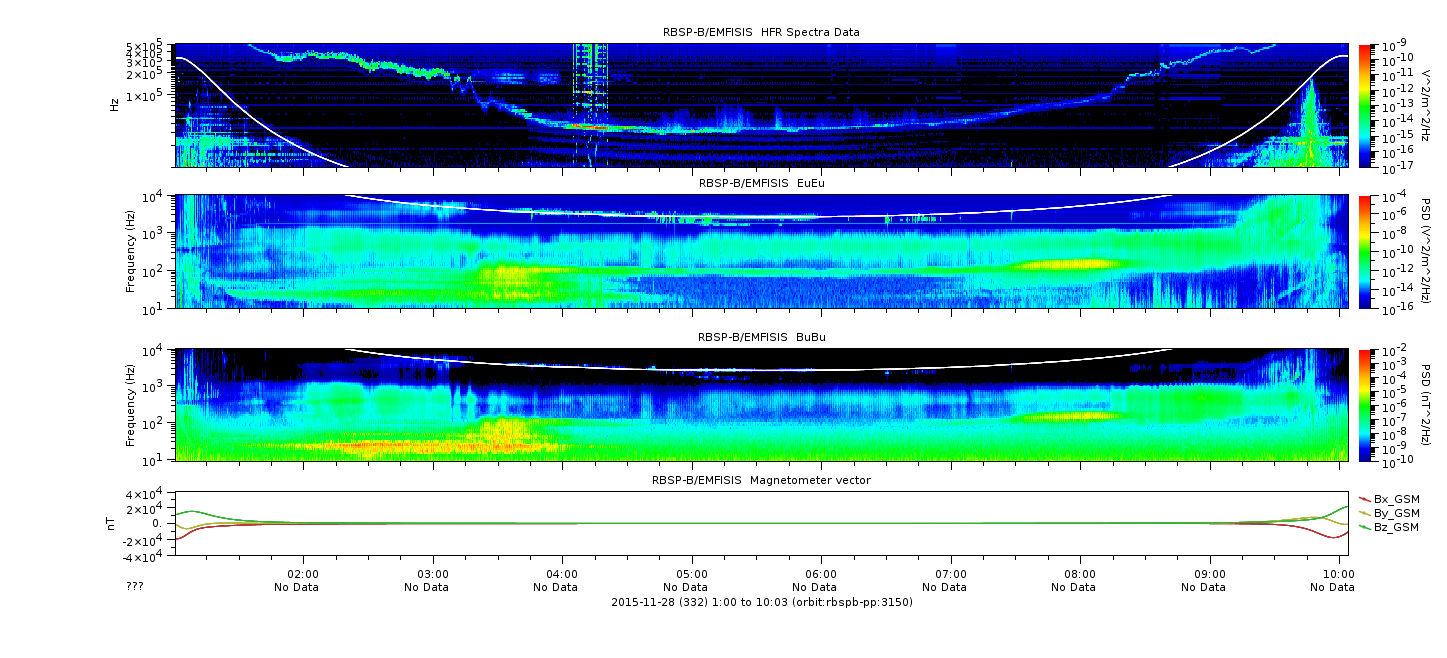Click the 06:00 time axis label
Viewport: 1447px width, 658px height.
pyautogui.click(x=821, y=575)
